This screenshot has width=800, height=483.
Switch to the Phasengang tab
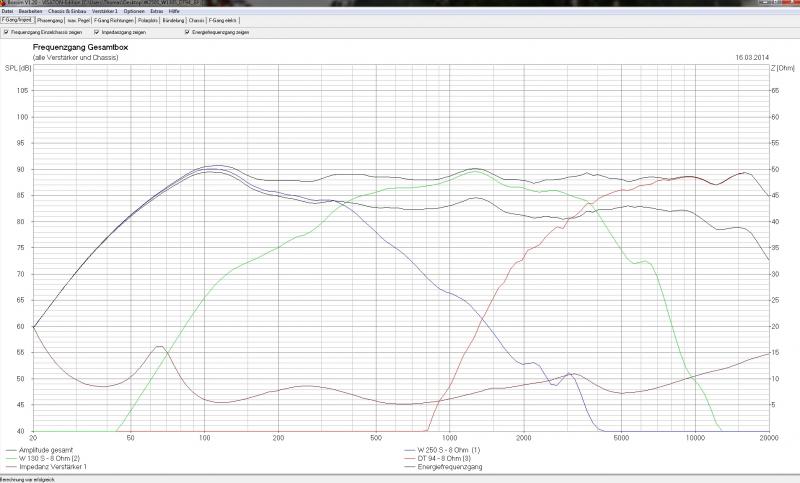[50, 20]
